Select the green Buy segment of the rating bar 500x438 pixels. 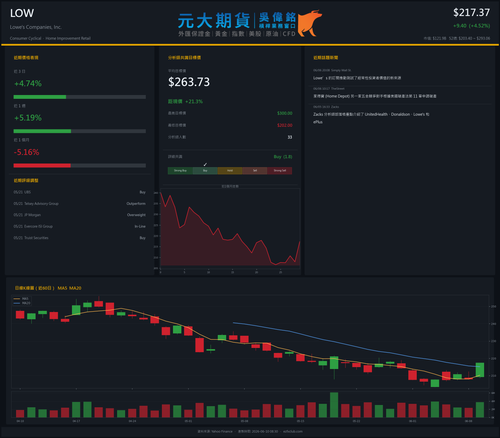(x=205, y=171)
